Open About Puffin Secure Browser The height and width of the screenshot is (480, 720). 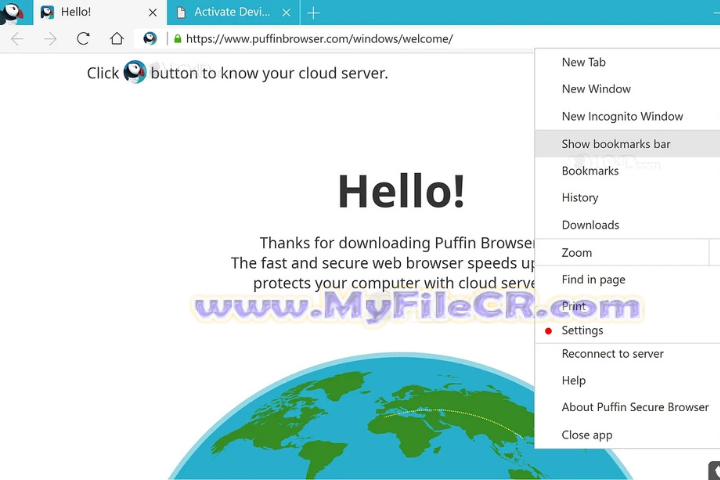click(627, 407)
